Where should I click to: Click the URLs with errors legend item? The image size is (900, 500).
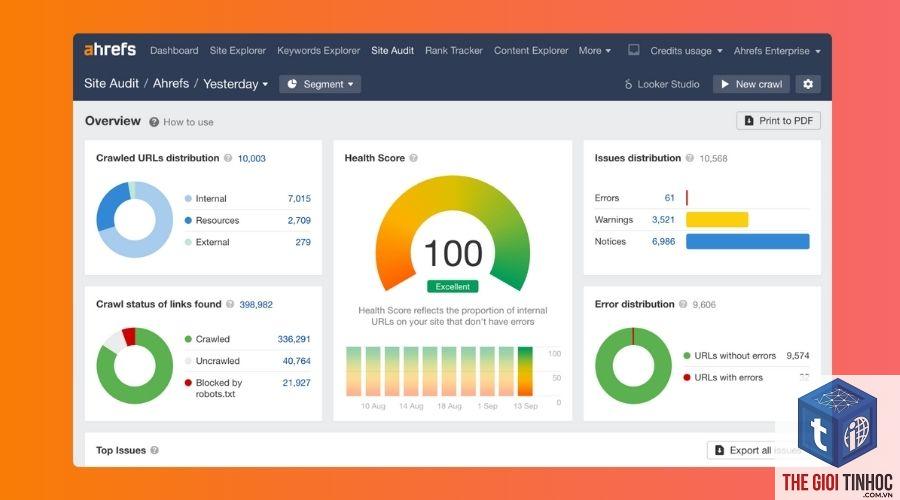point(723,378)
